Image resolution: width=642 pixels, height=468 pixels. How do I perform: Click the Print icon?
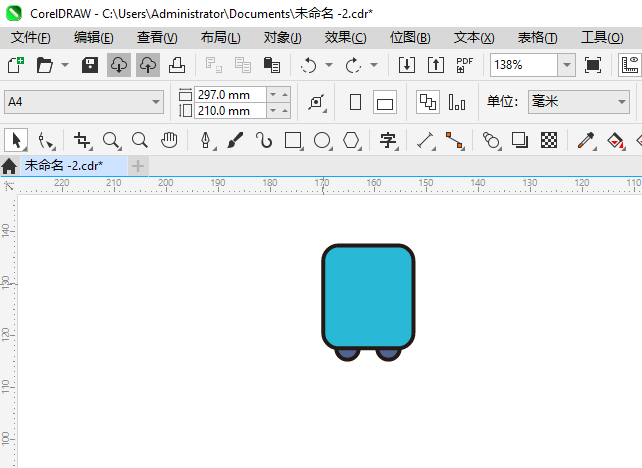(176, 65)
